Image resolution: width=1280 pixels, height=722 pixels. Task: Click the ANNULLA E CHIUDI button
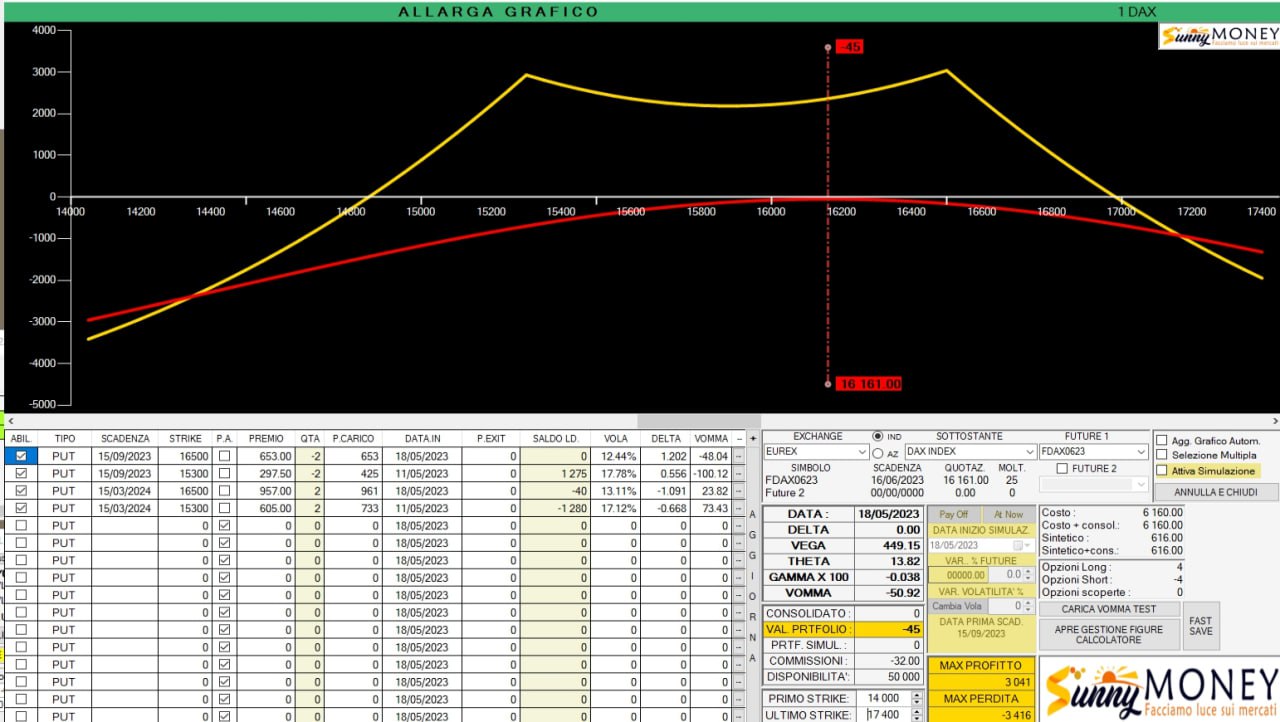click(1216, 492)
